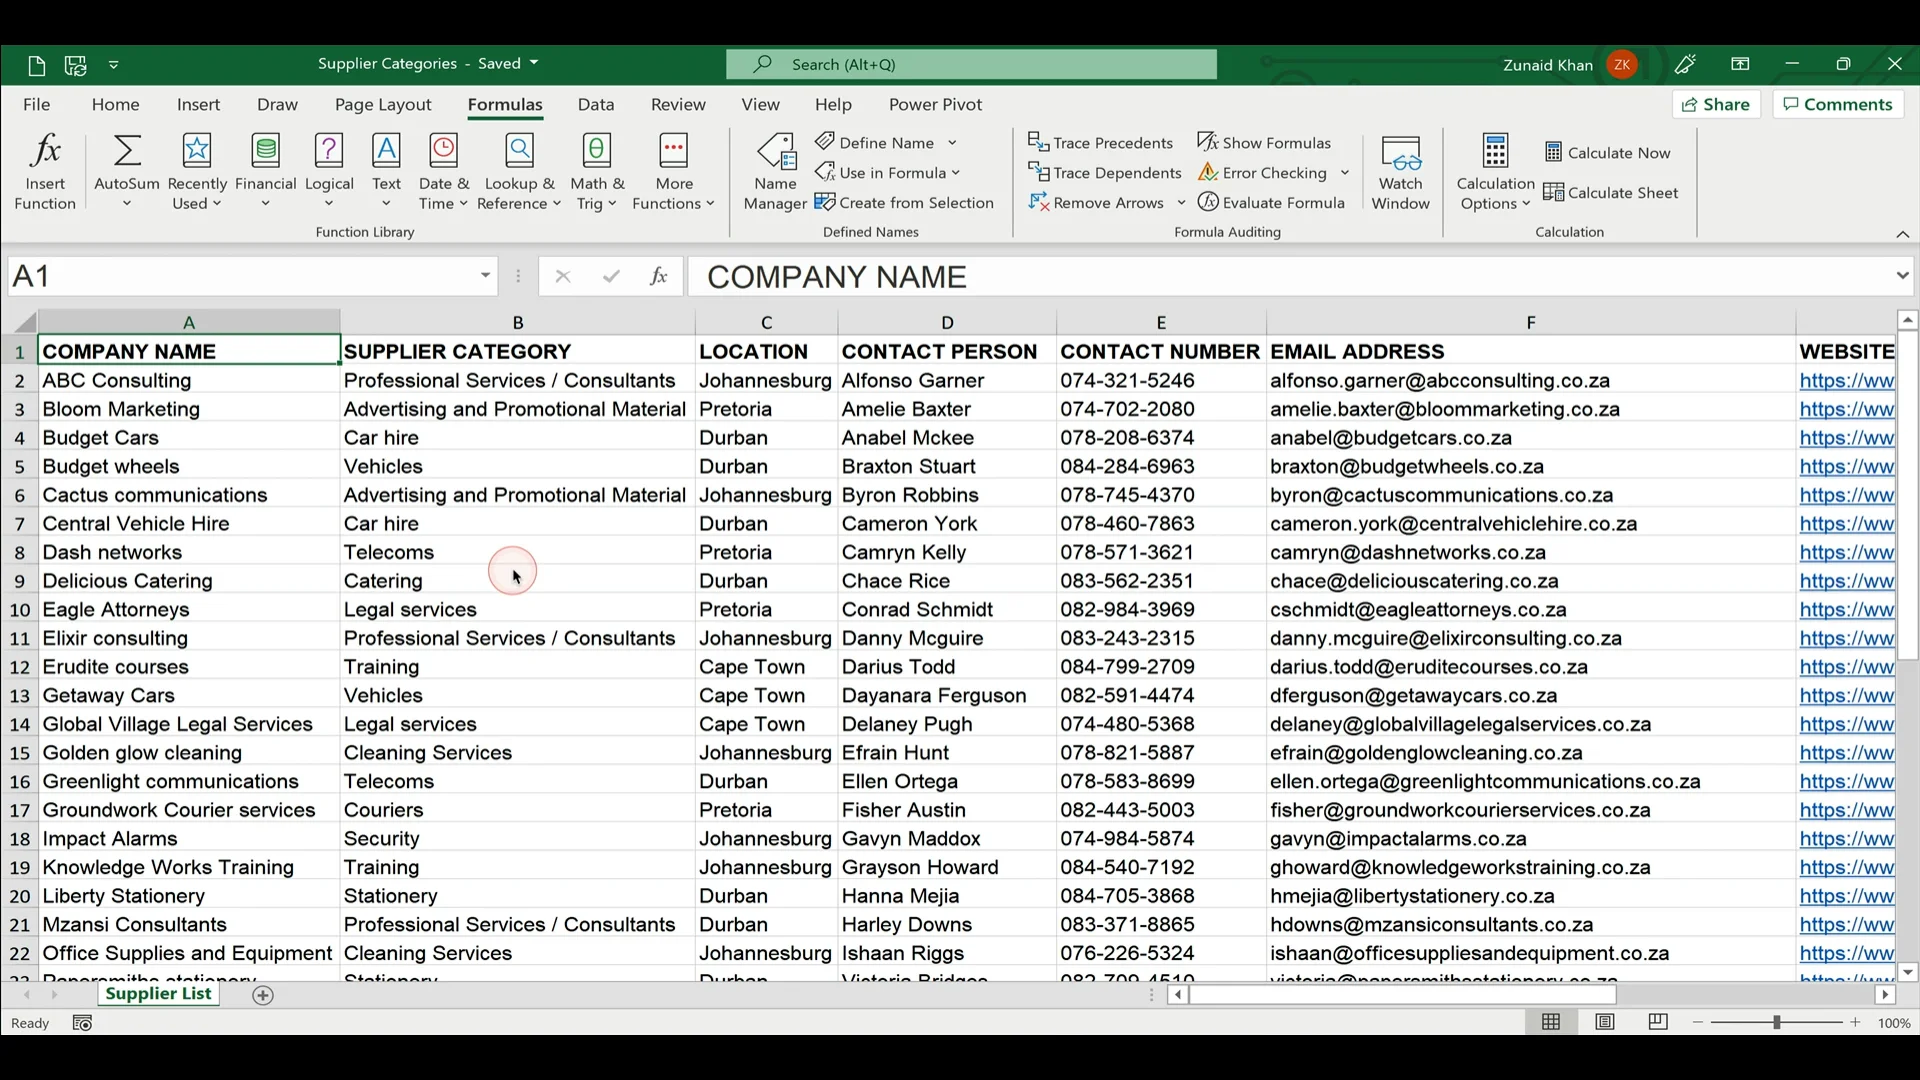Click the Share button
This screenshot has width=1920, height=1080.
click(1716, 104)
